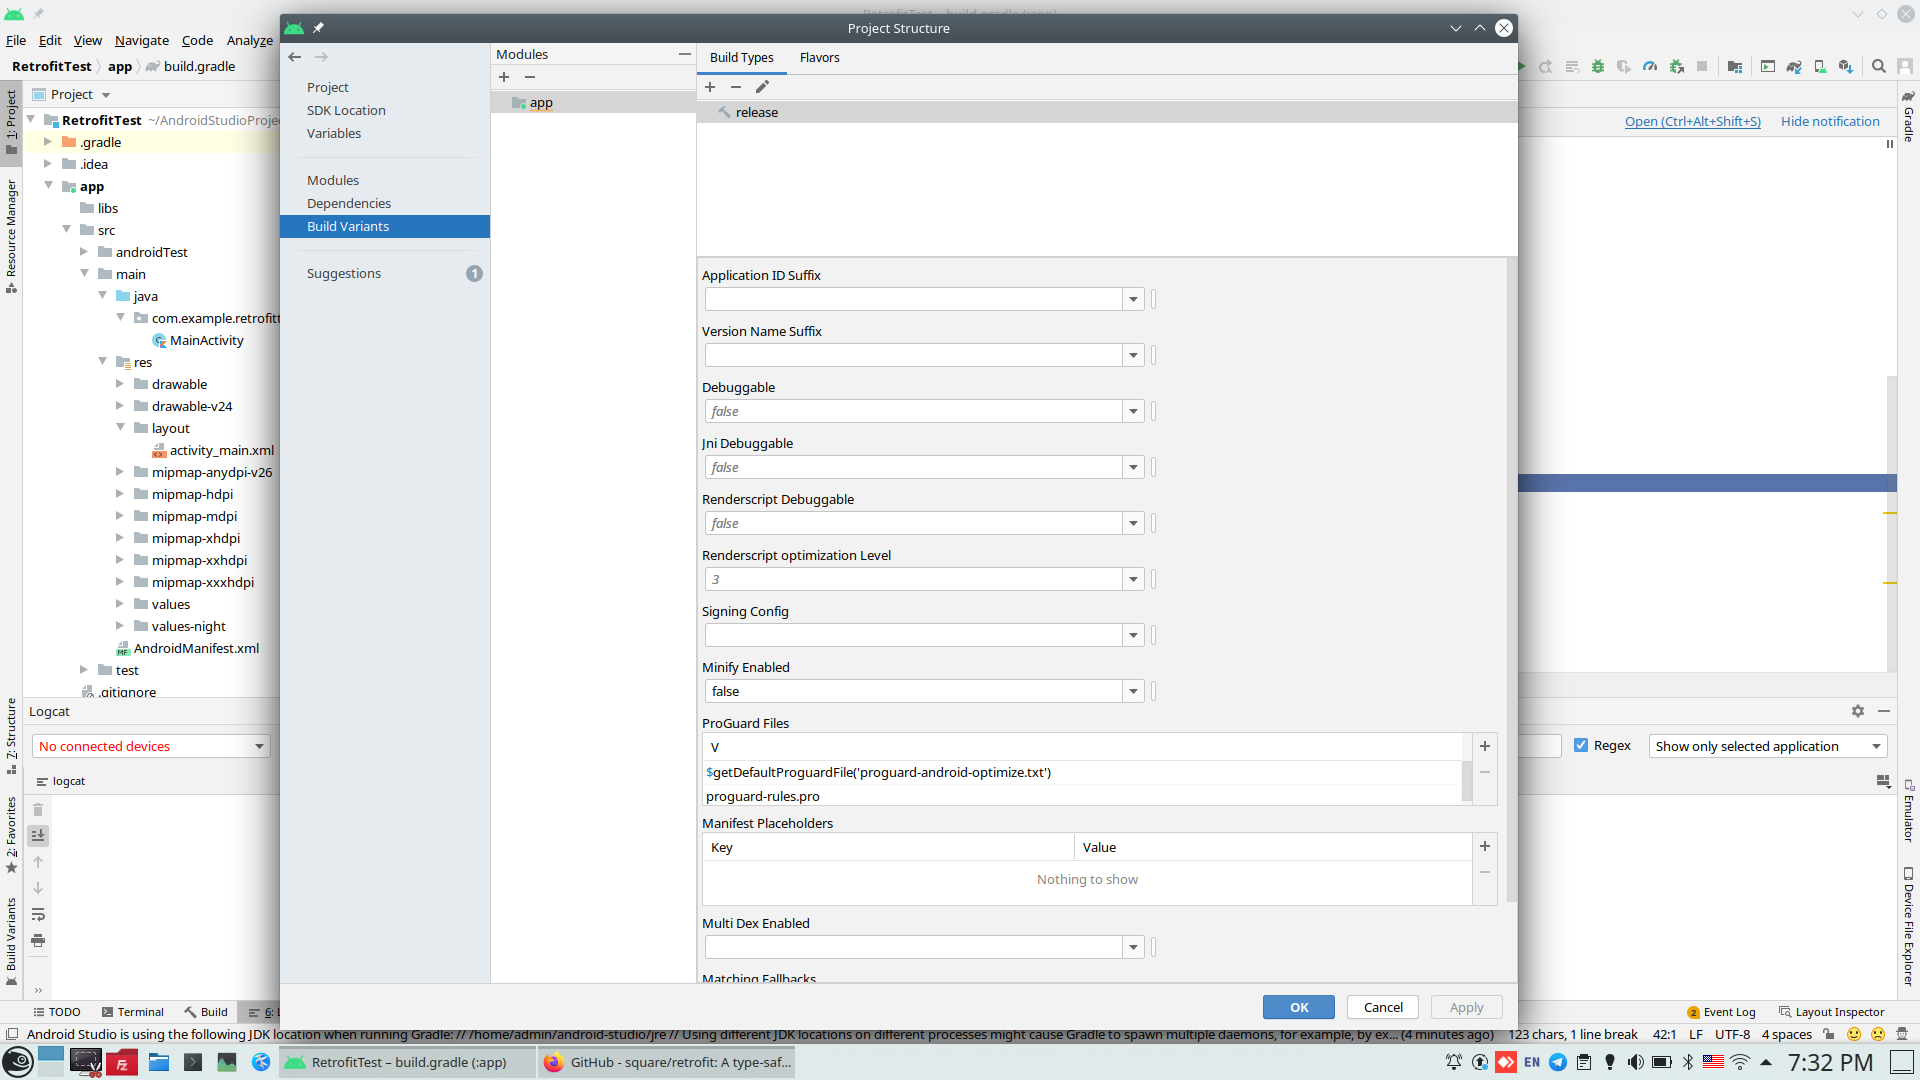Collapse the layout folder in tree

(120, 428)
